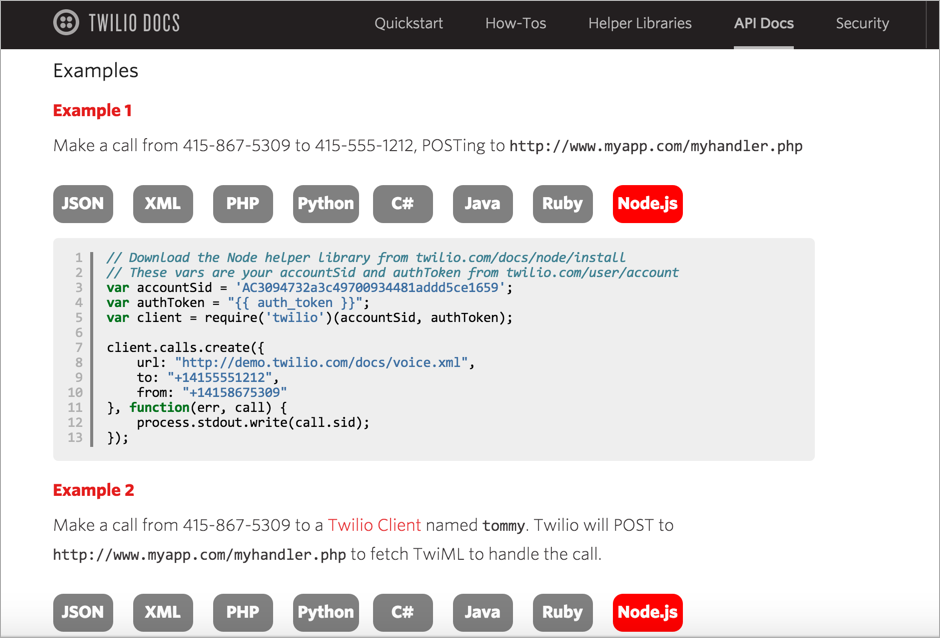This screenshot has height=638, width=940.
Task: Select the red Node.js tab in Example 1
Action: (x=647, y=203)
